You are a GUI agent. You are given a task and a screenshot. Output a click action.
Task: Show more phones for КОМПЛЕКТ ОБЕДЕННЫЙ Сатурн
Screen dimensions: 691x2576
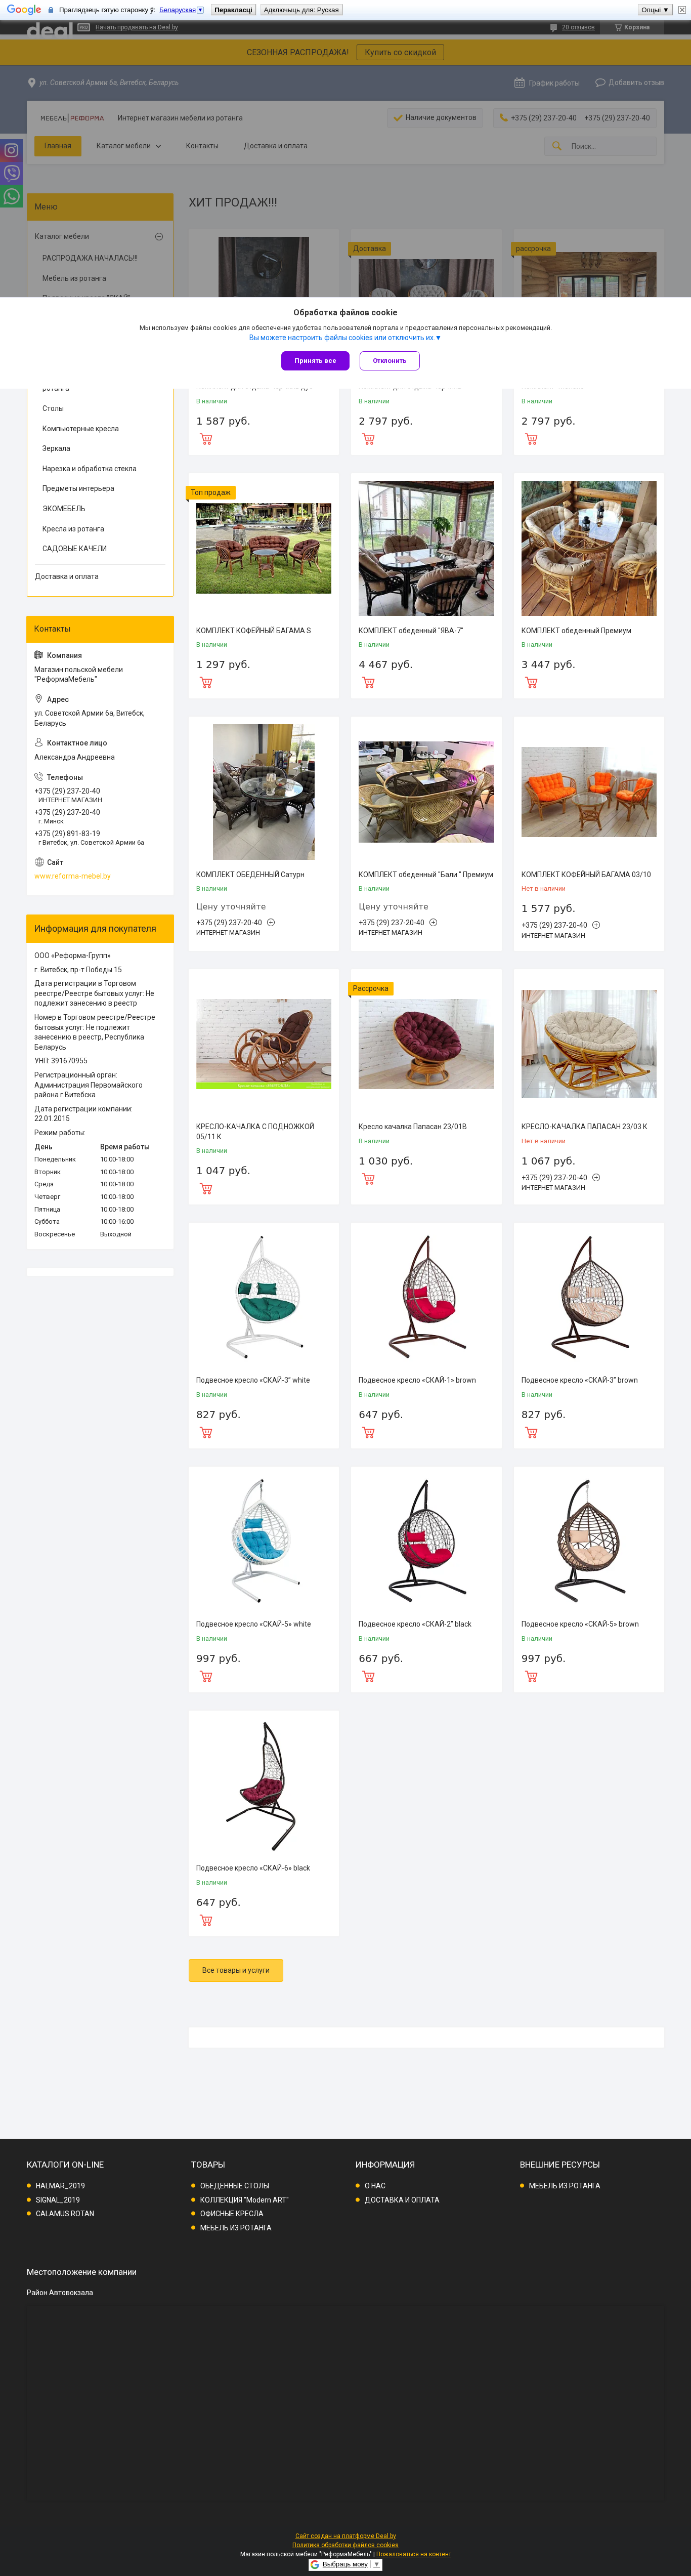coord(270,922)
